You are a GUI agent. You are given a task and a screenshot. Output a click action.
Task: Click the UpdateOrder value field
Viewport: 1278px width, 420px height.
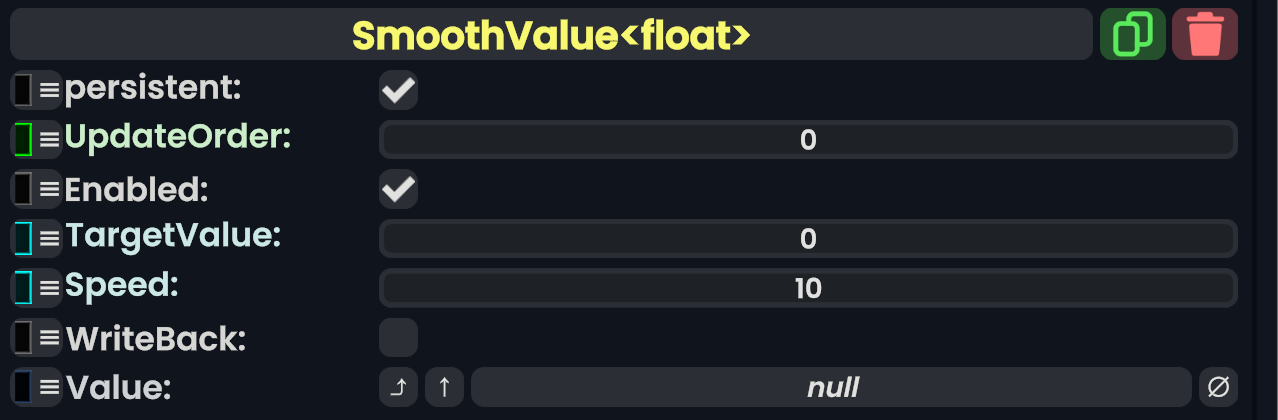point(808,140)
